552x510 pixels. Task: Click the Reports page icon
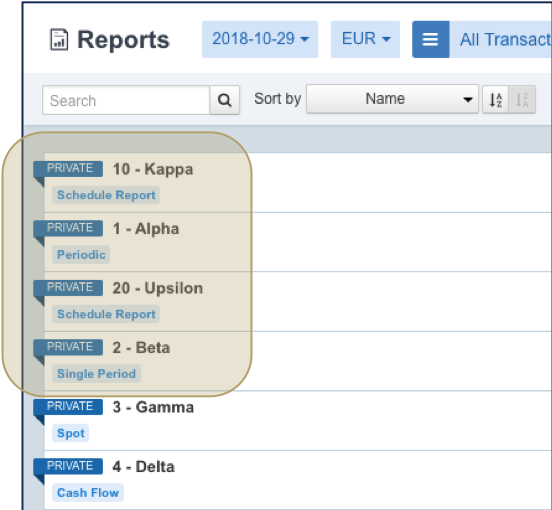[59, 39]
